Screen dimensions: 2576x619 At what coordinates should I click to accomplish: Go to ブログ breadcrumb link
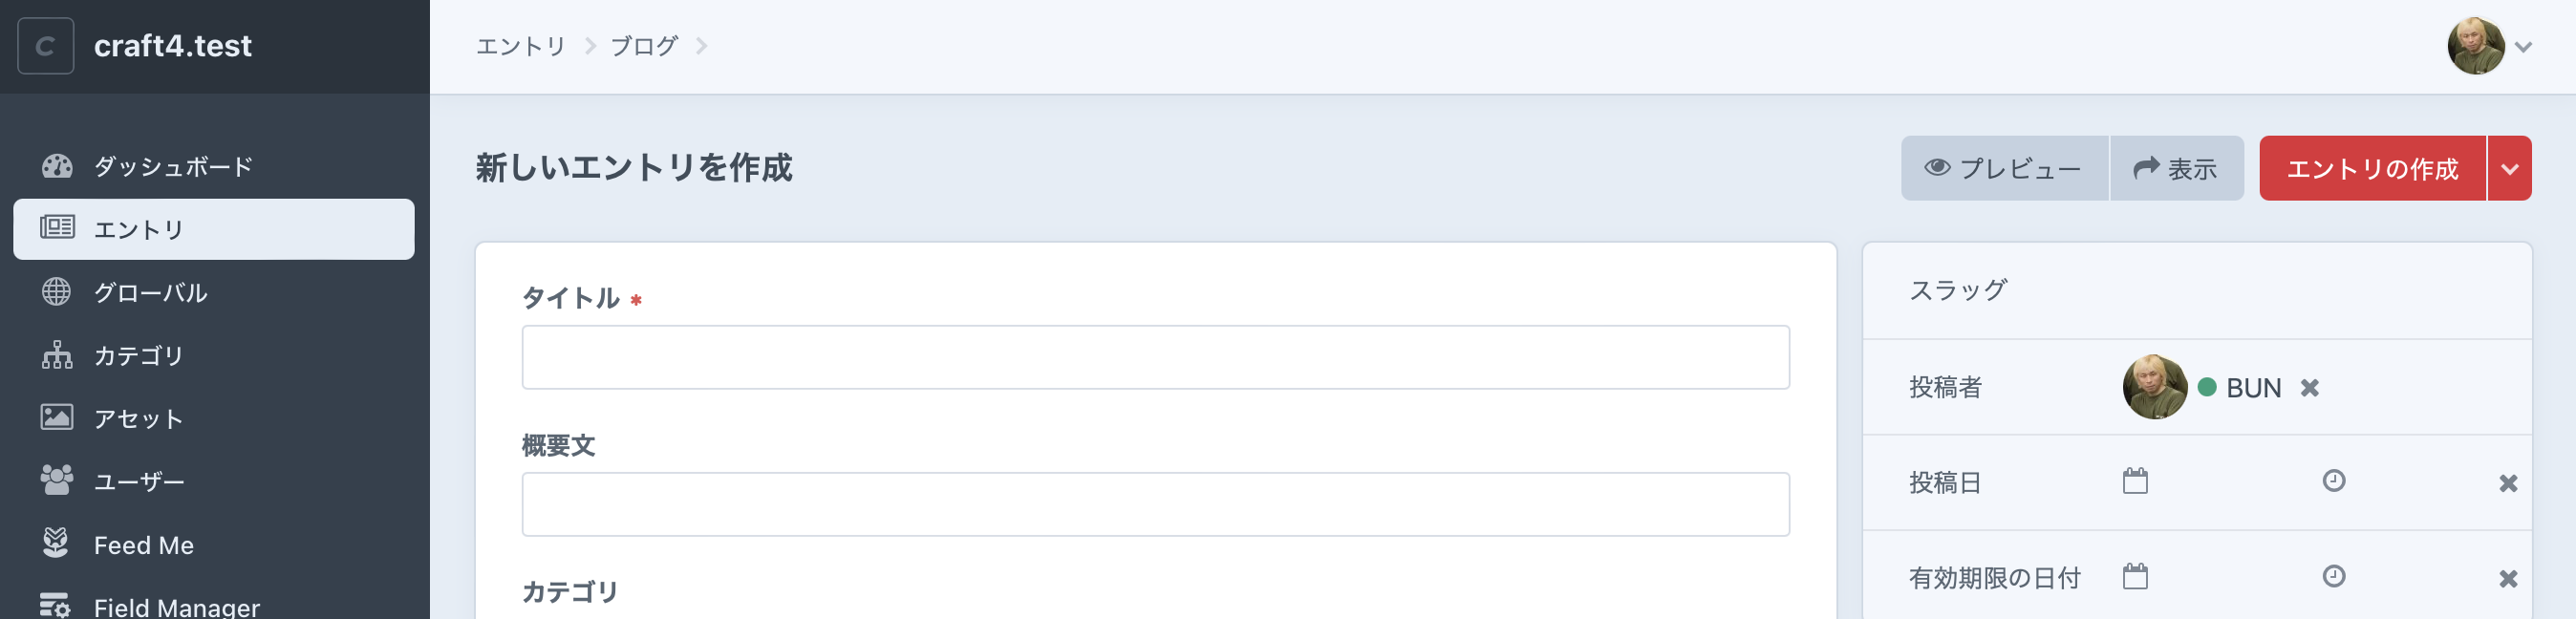(x=644, y=46)
